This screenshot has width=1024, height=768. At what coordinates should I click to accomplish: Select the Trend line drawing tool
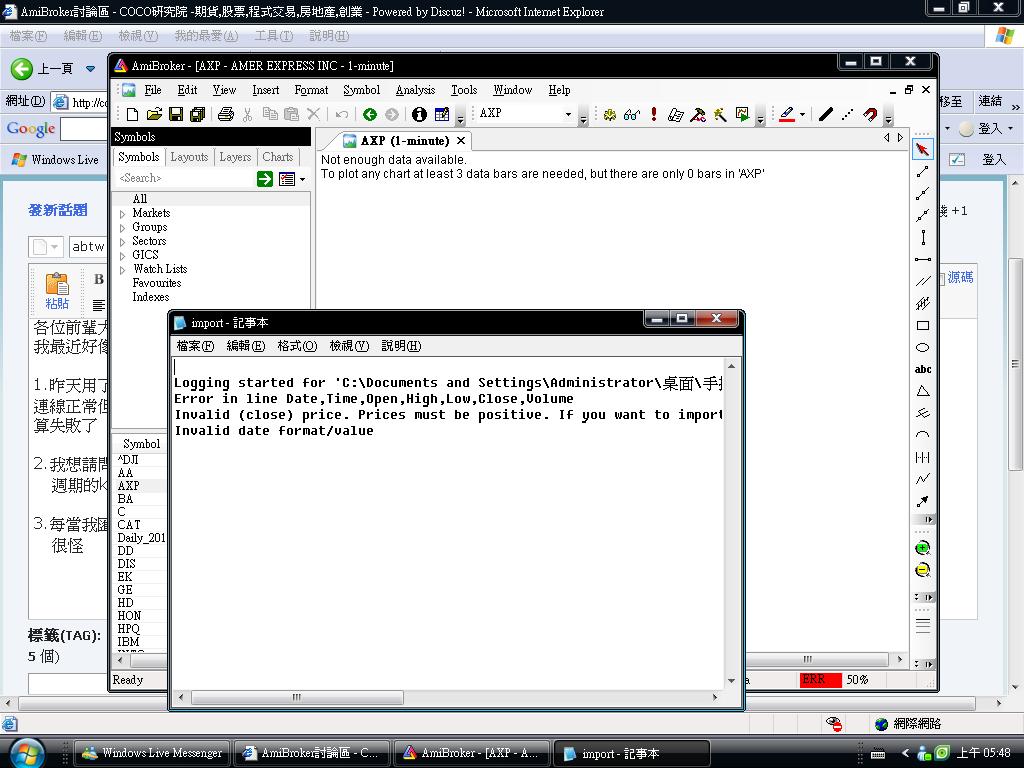coord(922,172)
